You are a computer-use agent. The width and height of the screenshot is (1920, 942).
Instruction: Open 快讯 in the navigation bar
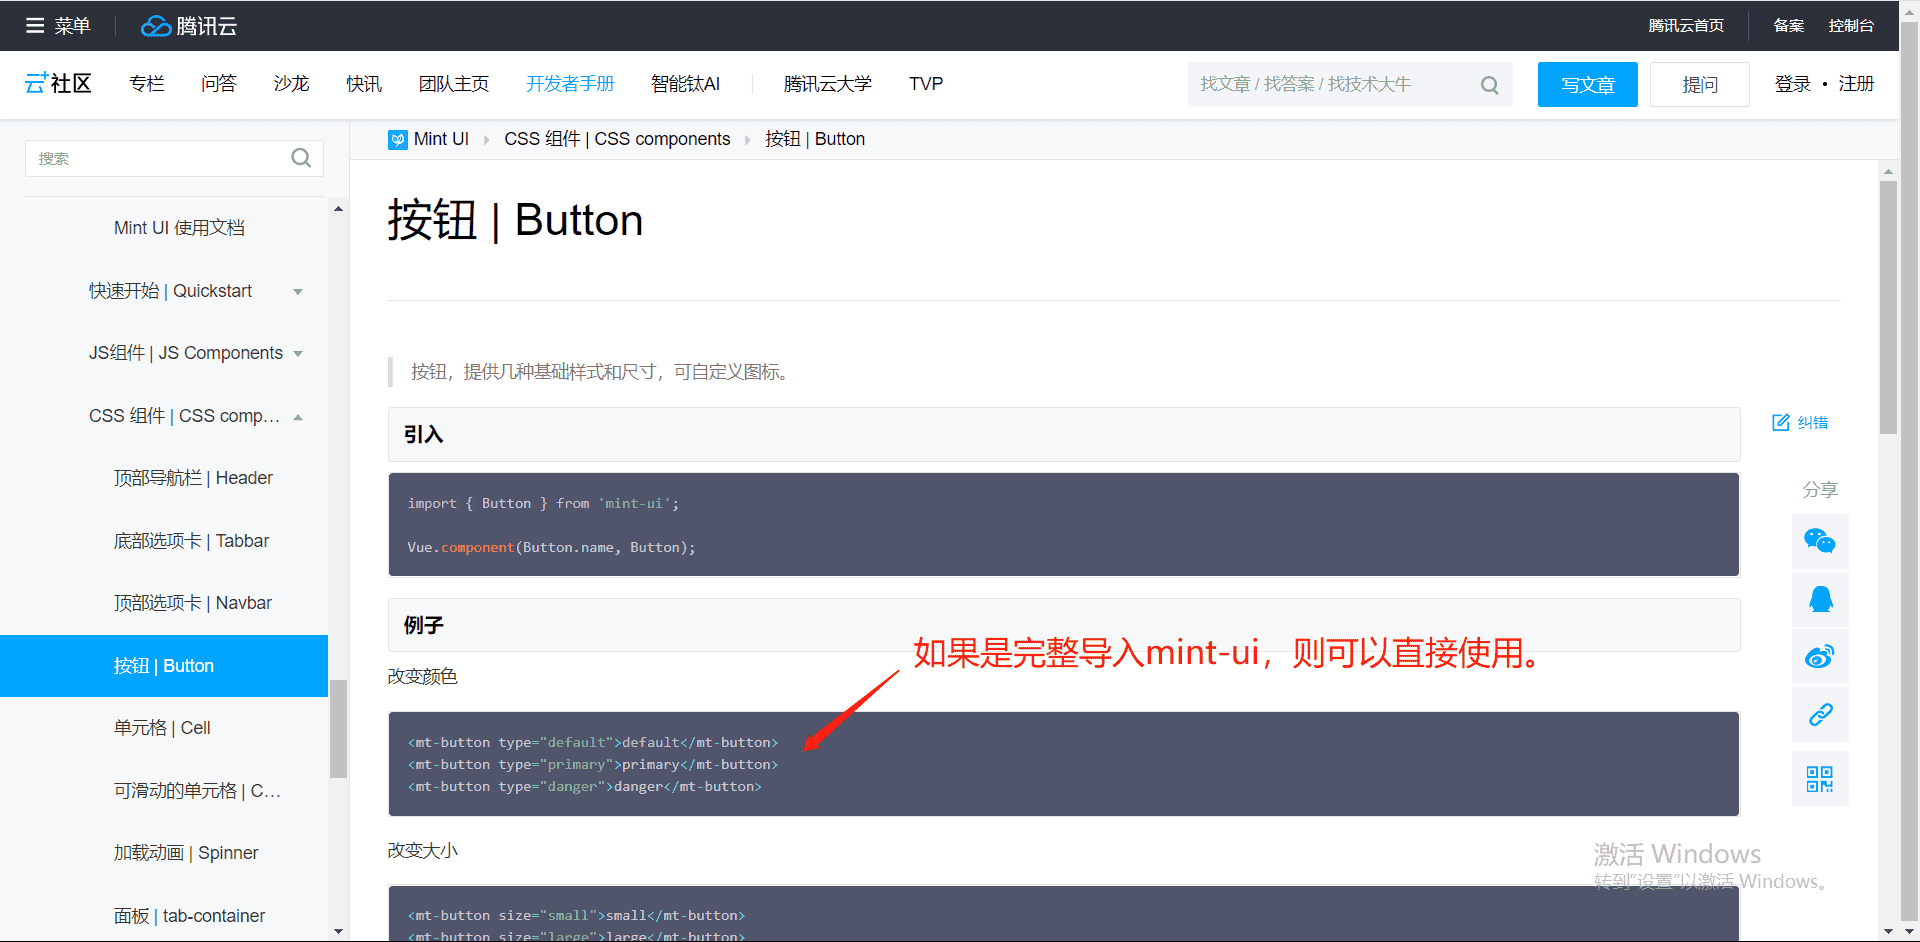tap(364, 84)
